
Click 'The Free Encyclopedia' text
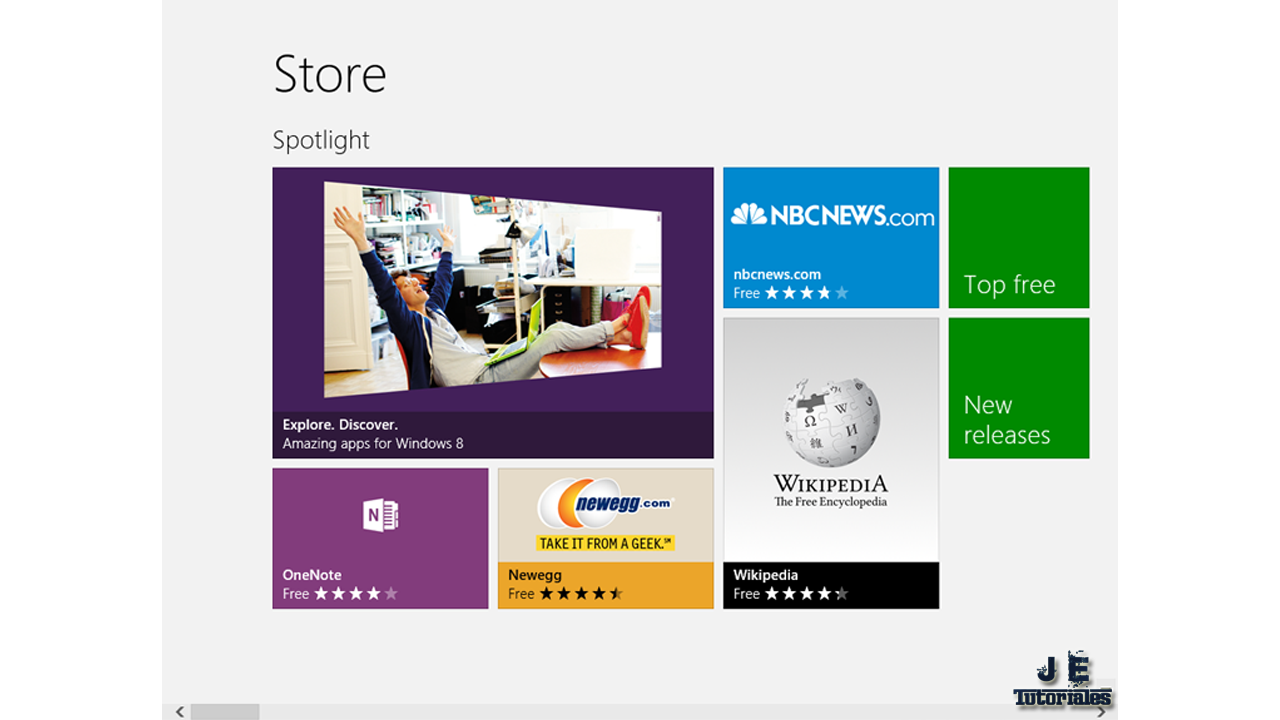(x=831, y=502)
